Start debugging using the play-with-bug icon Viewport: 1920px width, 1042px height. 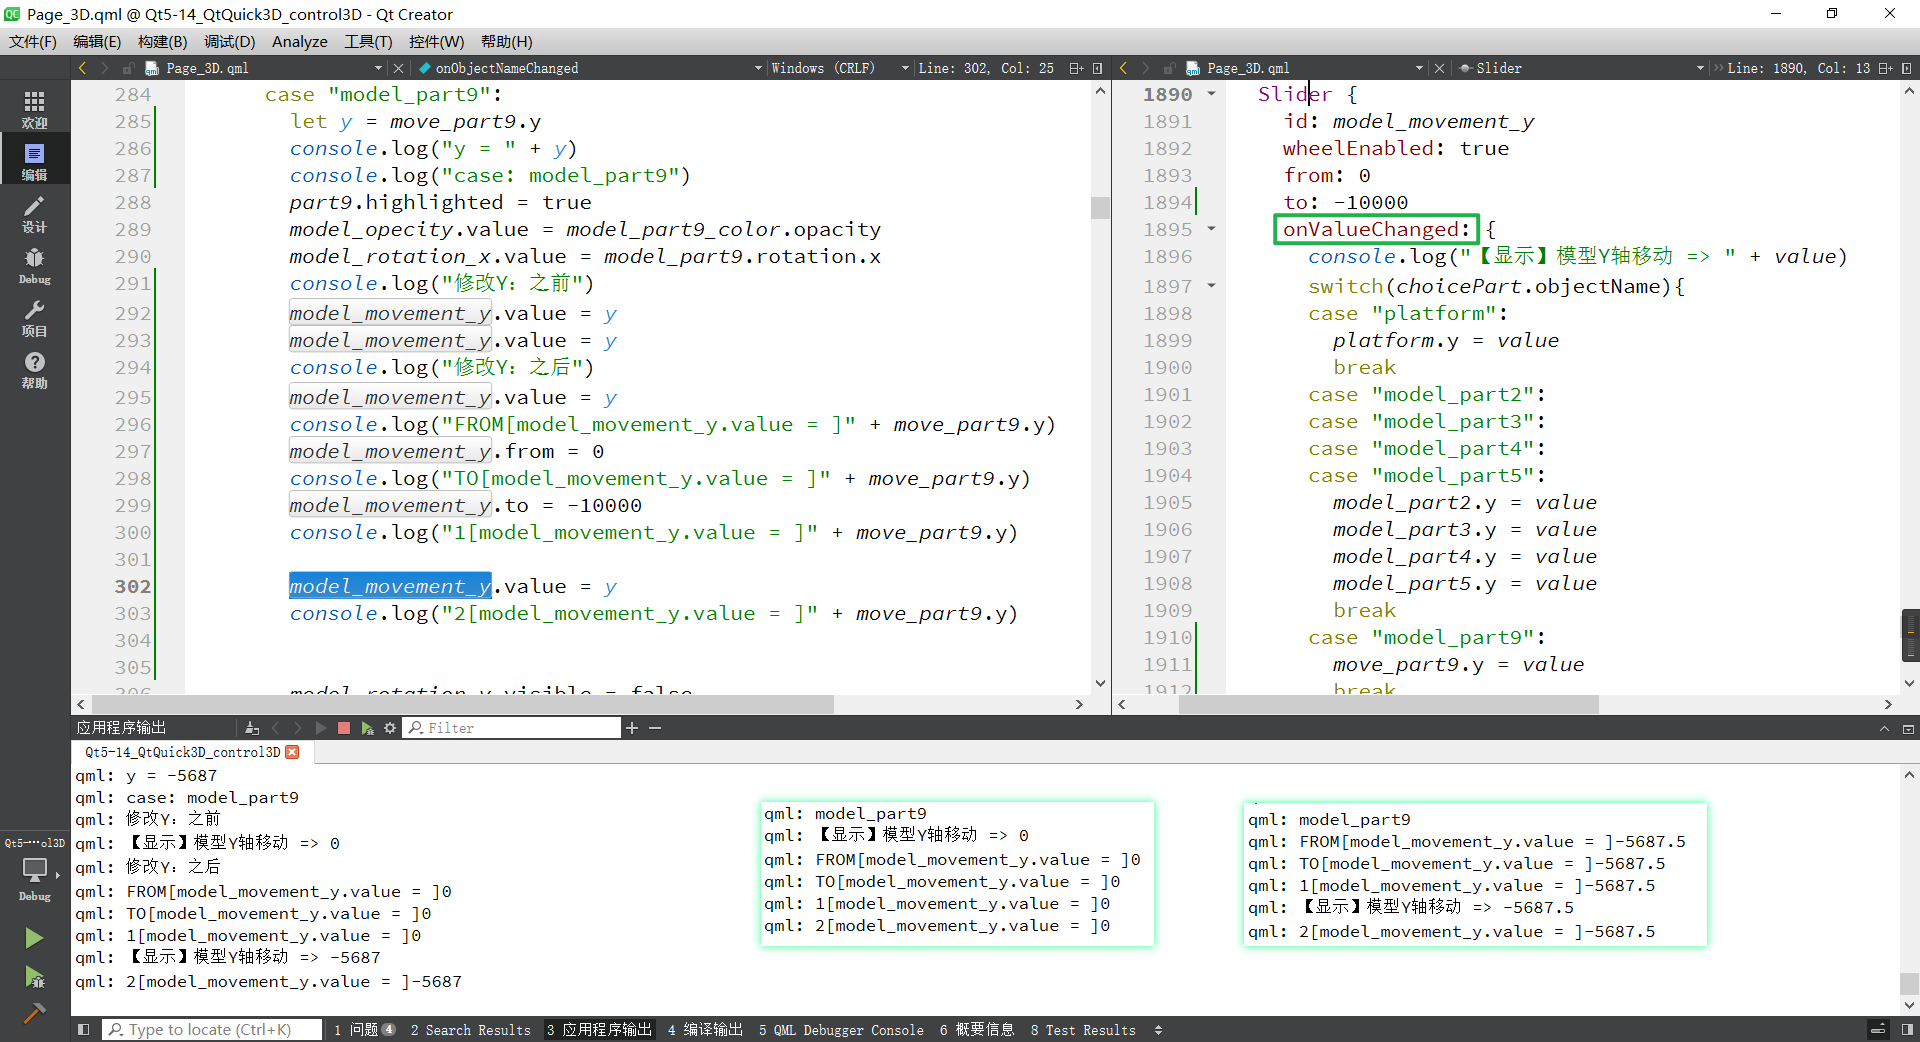34,977
